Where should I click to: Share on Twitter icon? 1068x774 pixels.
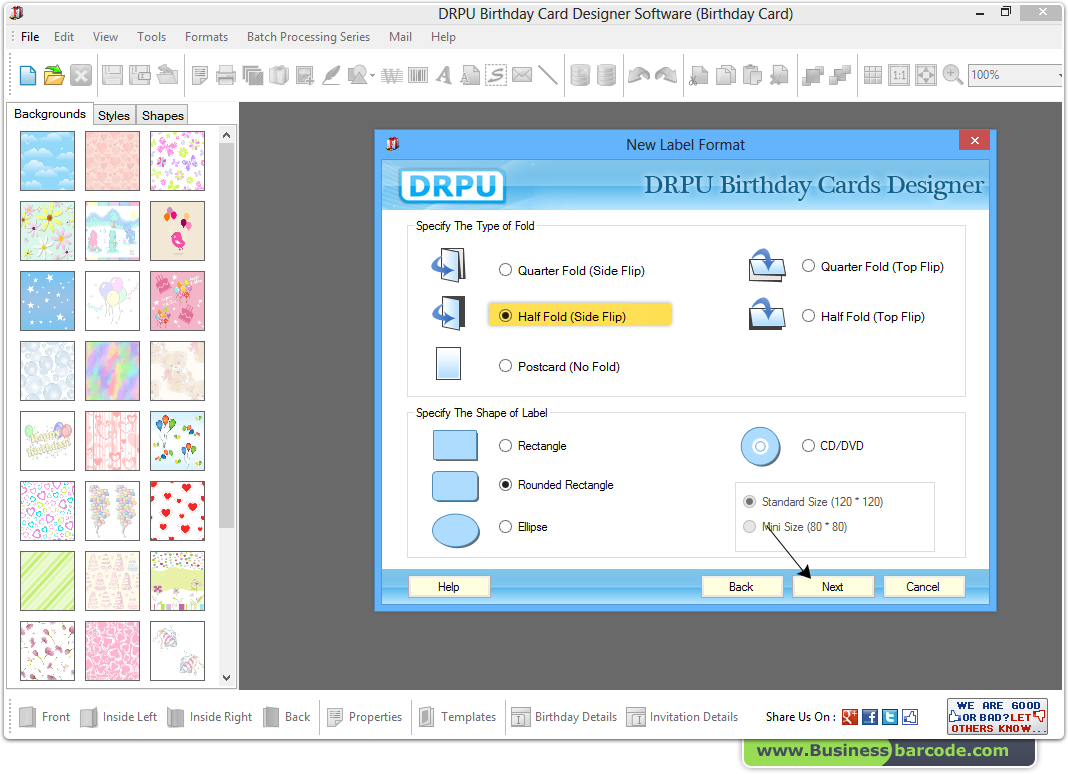pyautogui.click(x=890, y=717)
